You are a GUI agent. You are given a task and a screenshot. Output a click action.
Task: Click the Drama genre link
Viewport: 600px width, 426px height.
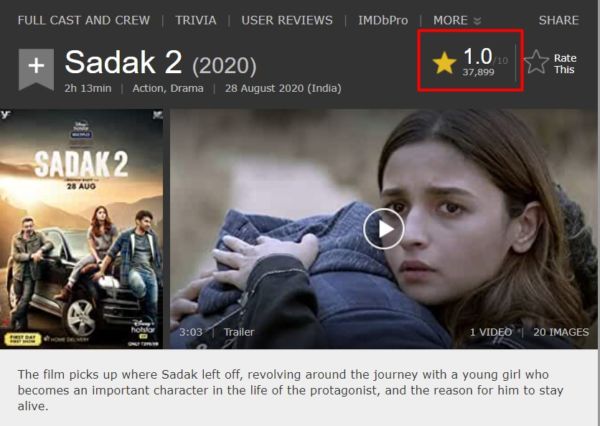point(187,88)
